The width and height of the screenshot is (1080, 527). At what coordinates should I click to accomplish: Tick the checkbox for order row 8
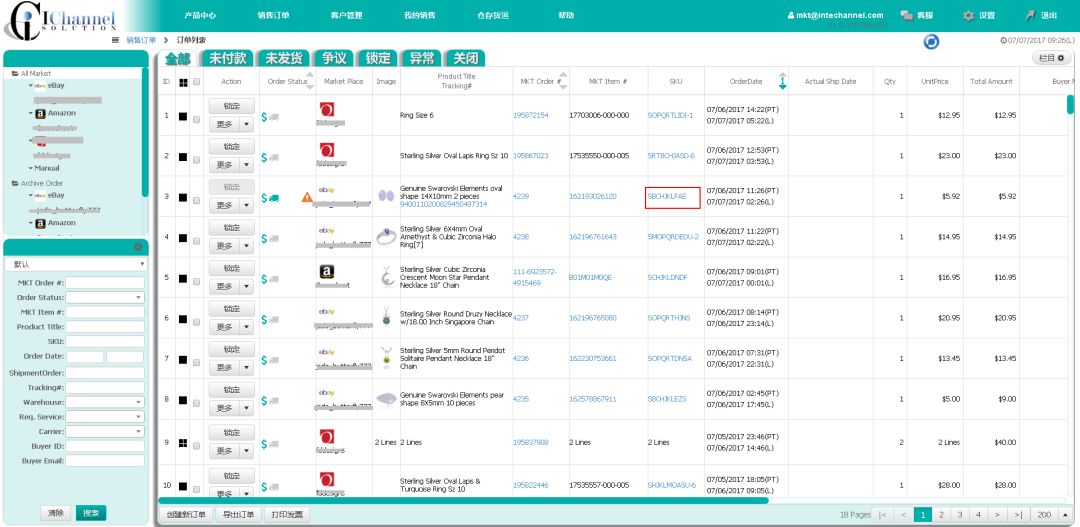pos(196,404)
